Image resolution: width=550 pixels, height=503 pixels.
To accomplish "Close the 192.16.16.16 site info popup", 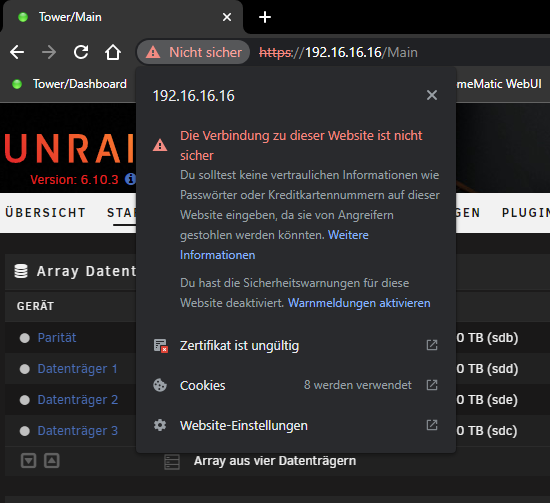I will (x=432, y=95).
